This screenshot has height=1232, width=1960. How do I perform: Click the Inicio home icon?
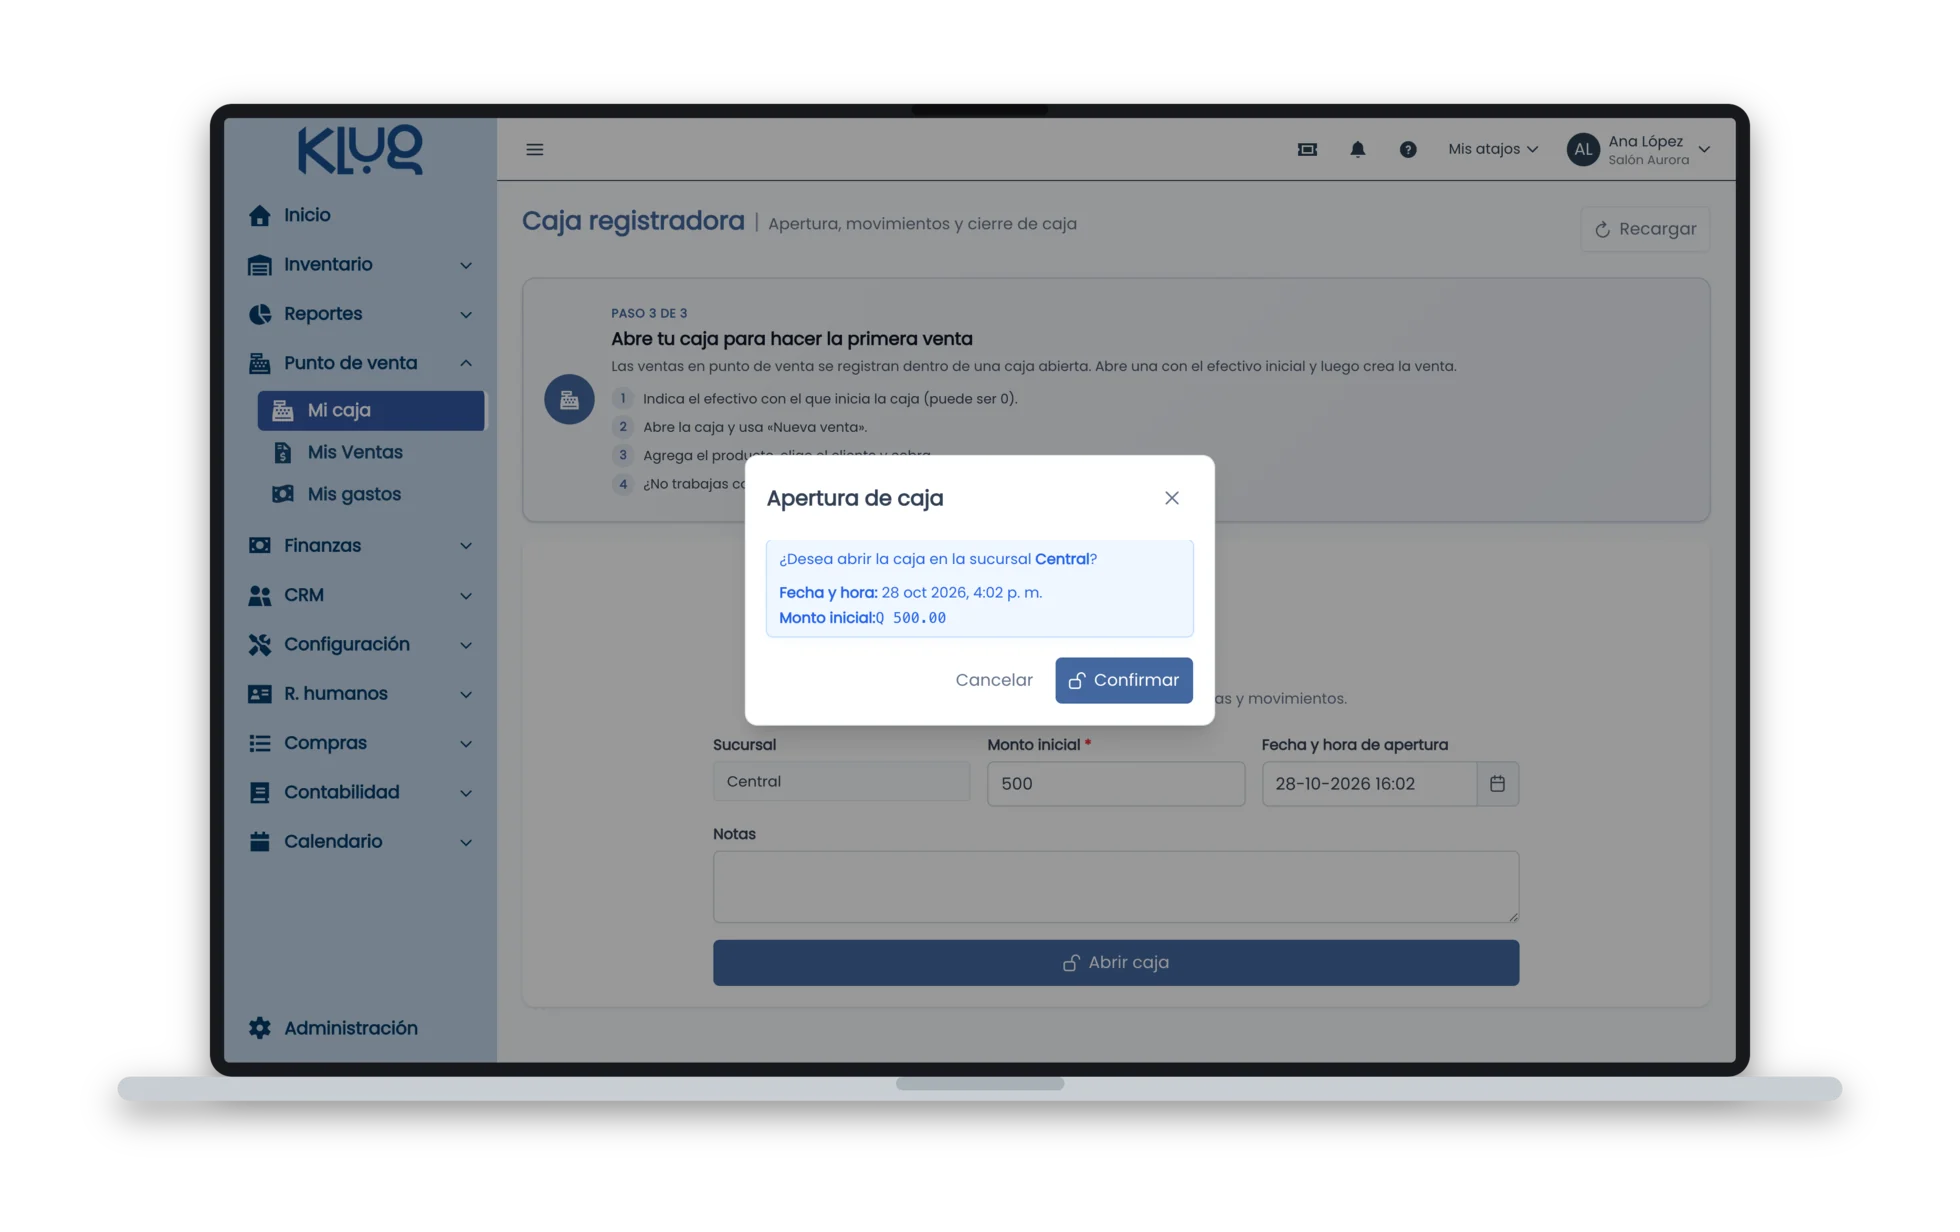click(x=259, y=215)
